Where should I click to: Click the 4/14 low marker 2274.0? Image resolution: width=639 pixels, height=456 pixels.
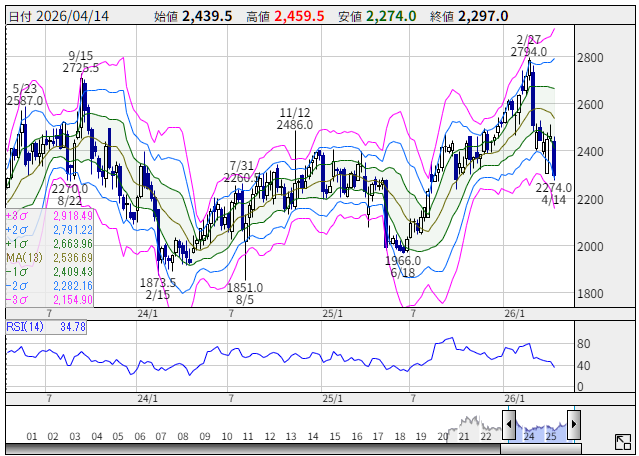553,187
